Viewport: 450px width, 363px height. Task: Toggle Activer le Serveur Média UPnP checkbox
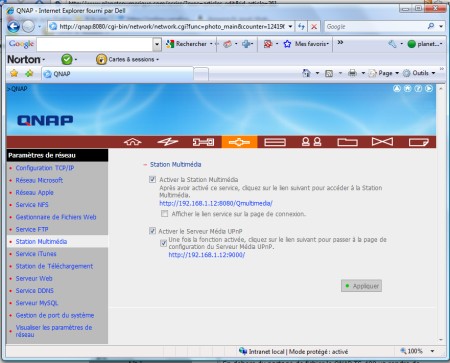click(152, 231)
